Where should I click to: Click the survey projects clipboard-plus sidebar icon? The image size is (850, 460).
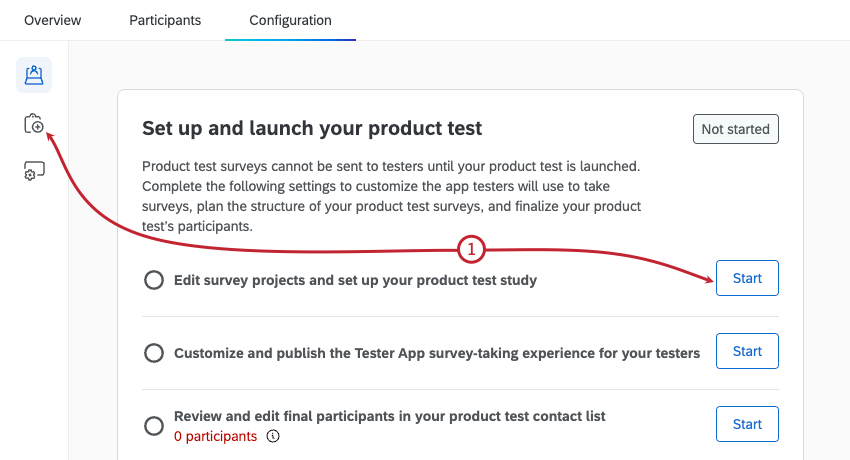(x=34, y=124)
